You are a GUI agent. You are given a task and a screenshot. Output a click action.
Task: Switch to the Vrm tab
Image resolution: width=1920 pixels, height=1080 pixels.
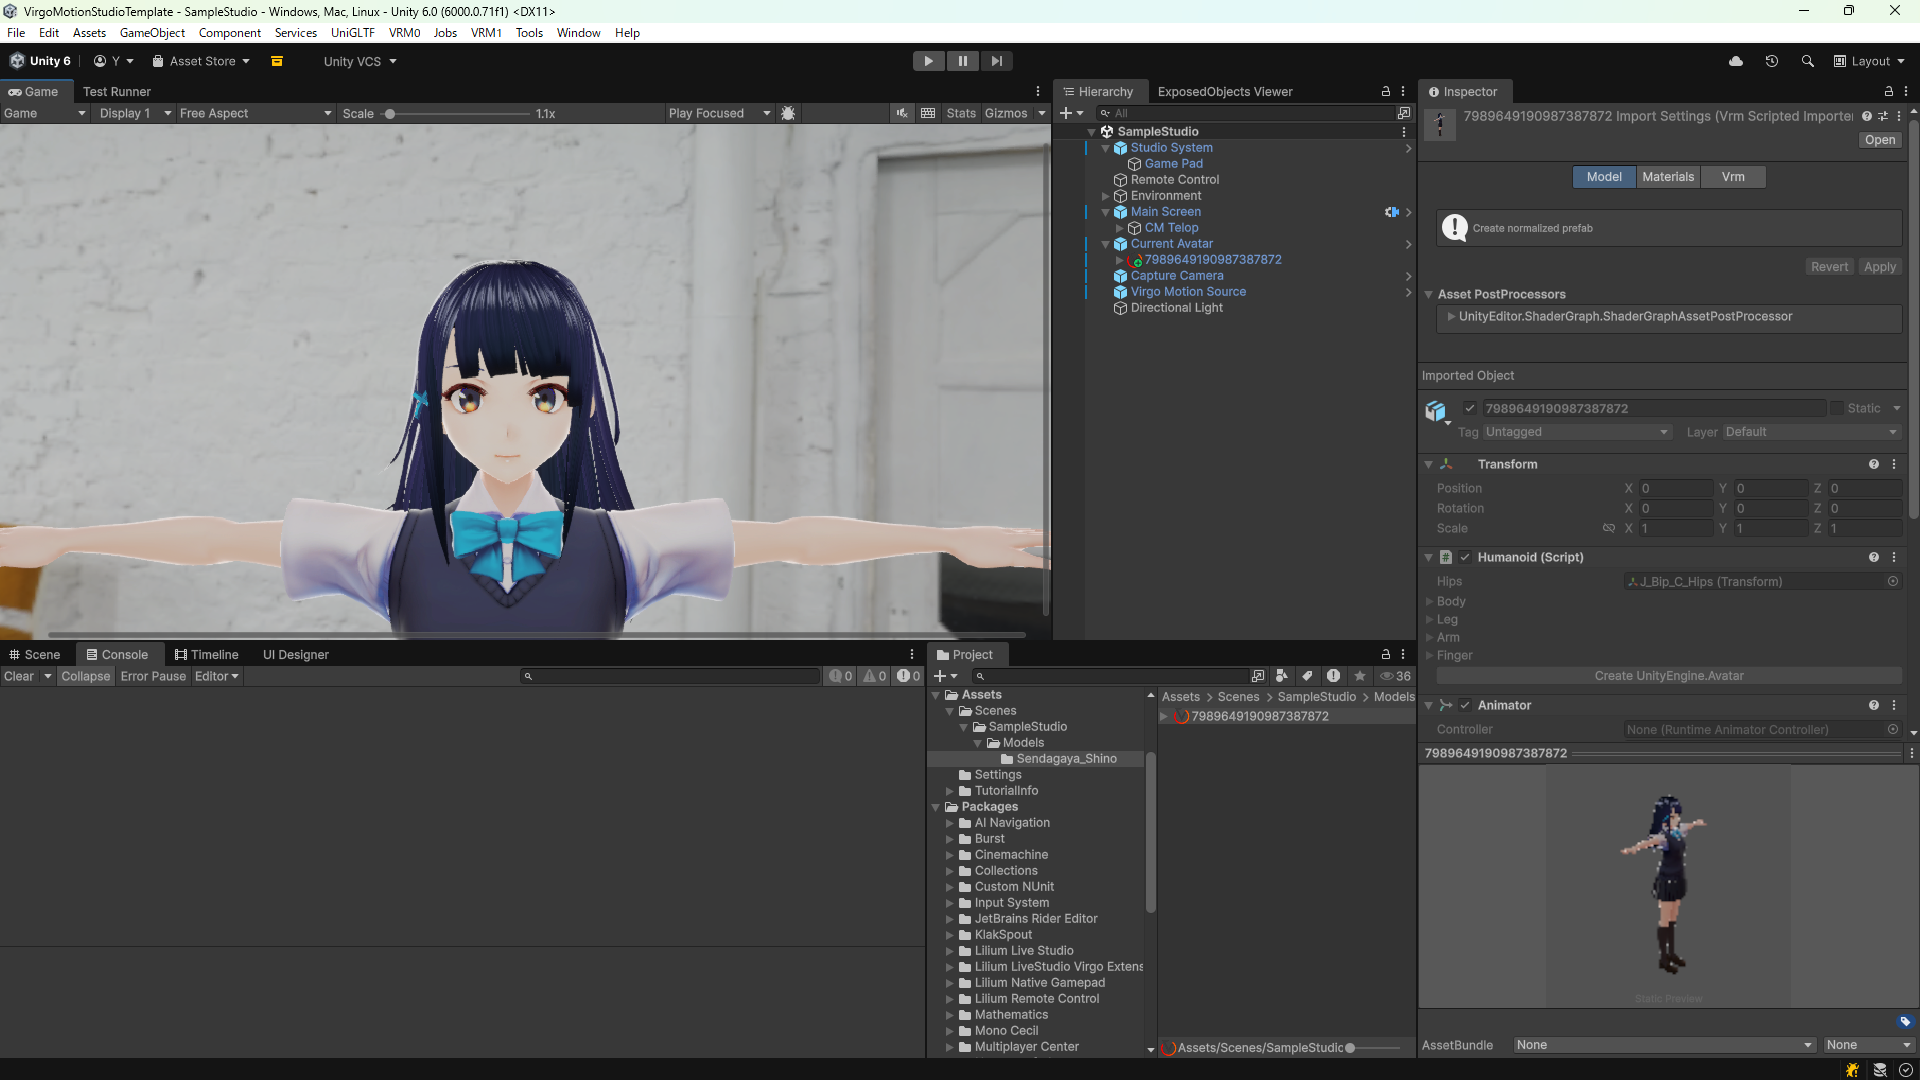(x=1733, y=177)
